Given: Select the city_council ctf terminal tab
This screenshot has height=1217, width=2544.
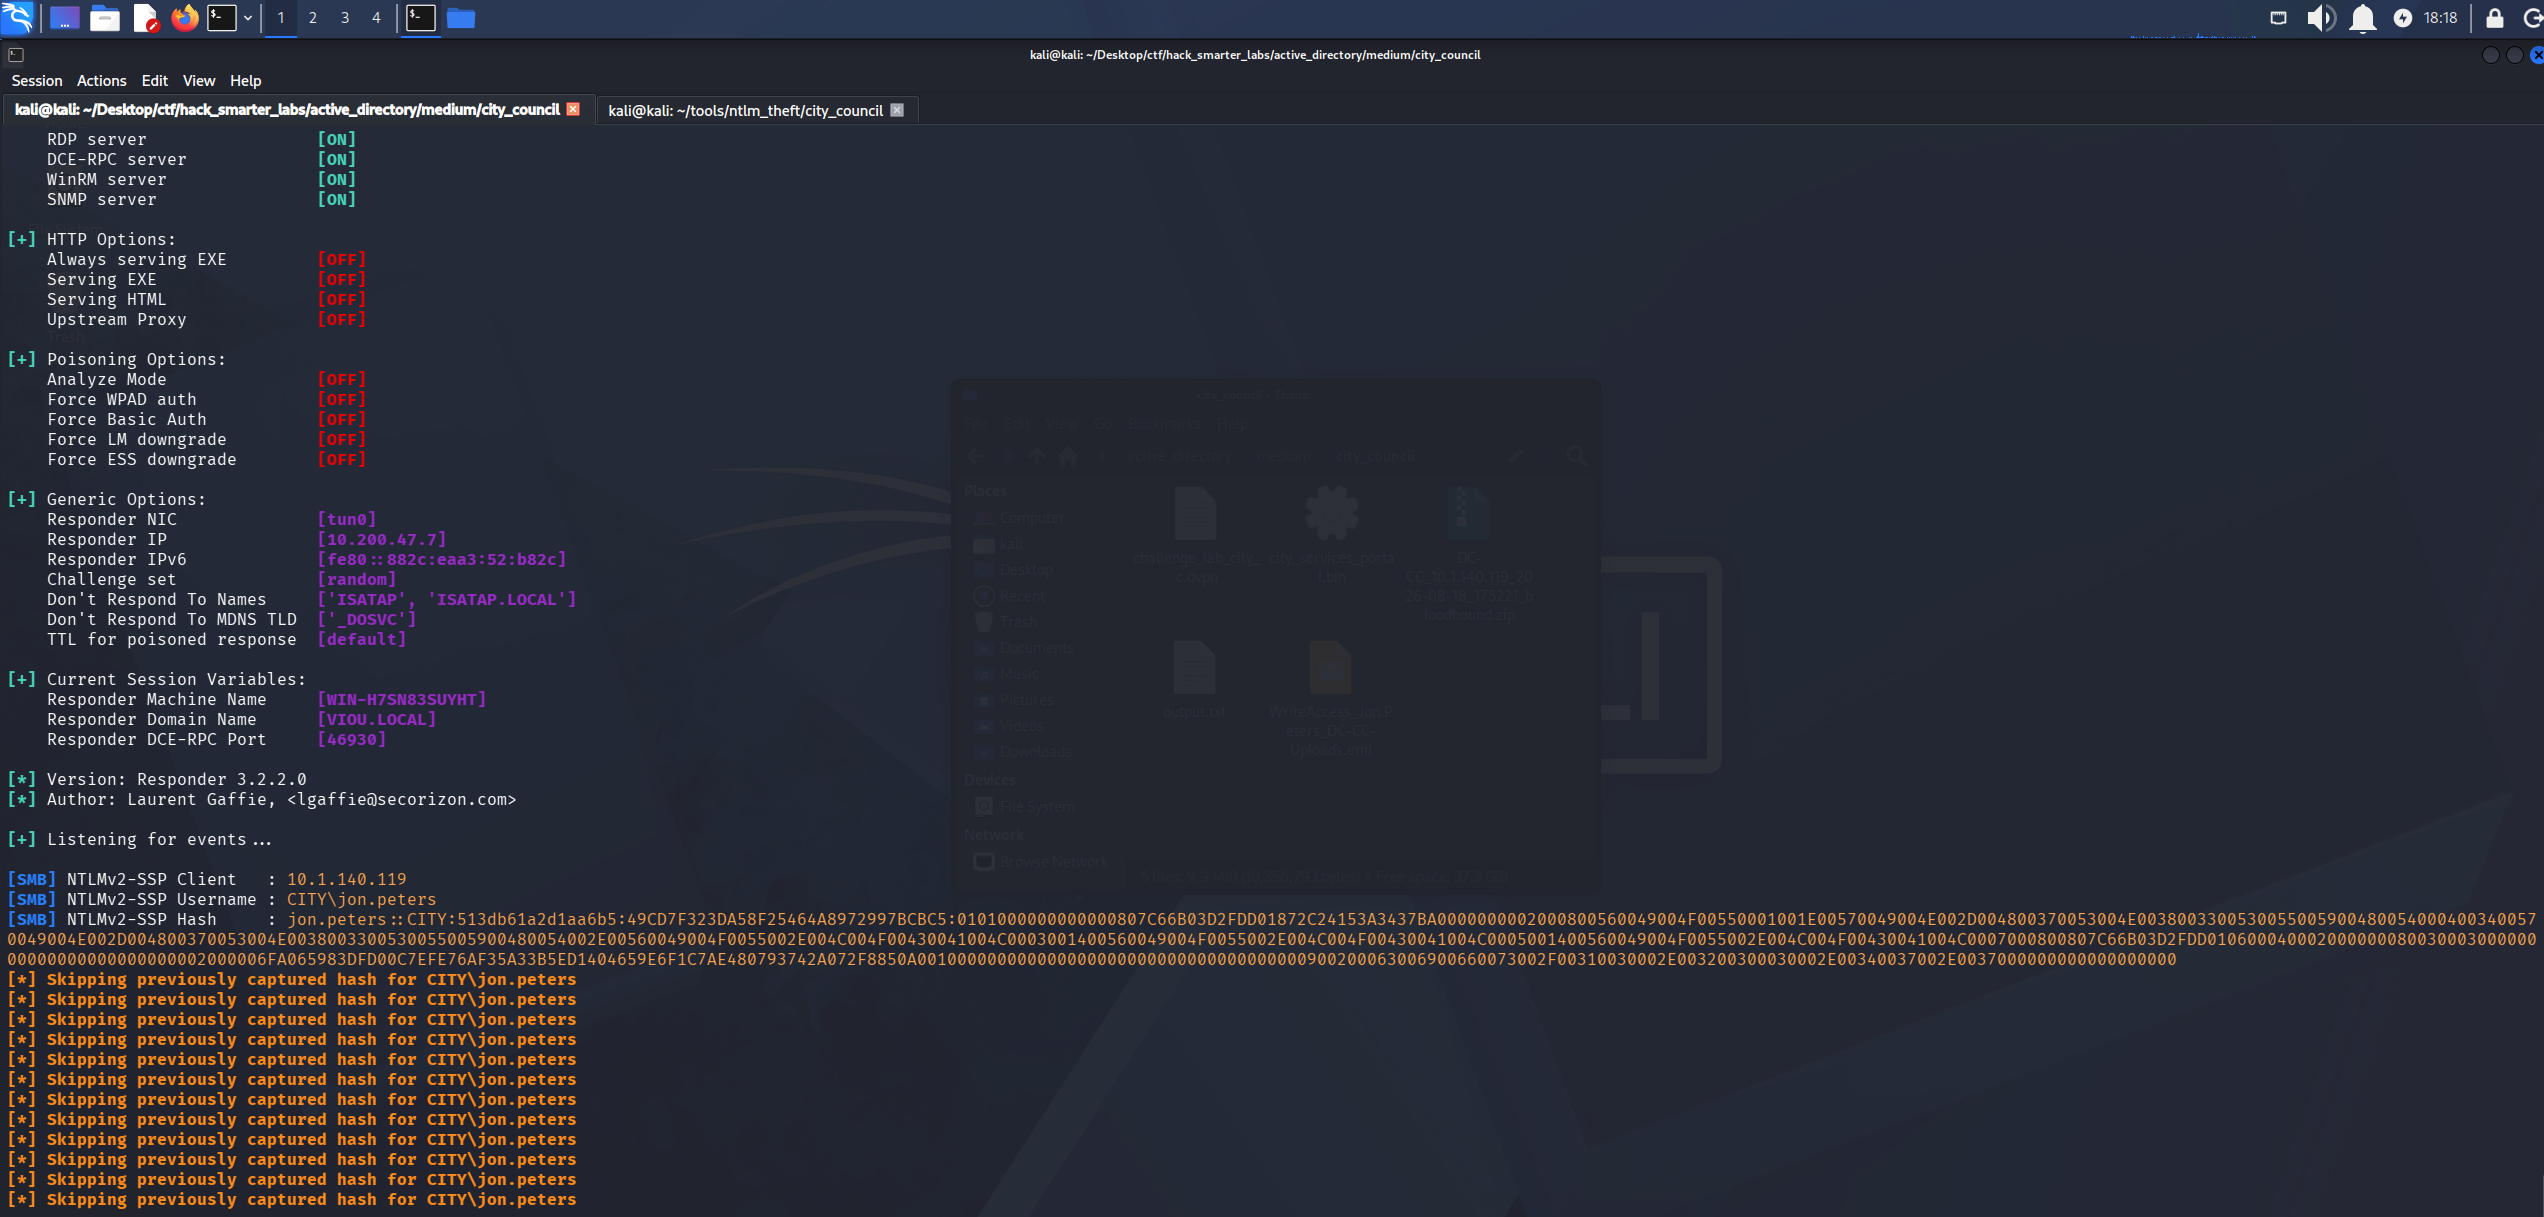Looking at the screenshot, I should [x=287, y=110].
